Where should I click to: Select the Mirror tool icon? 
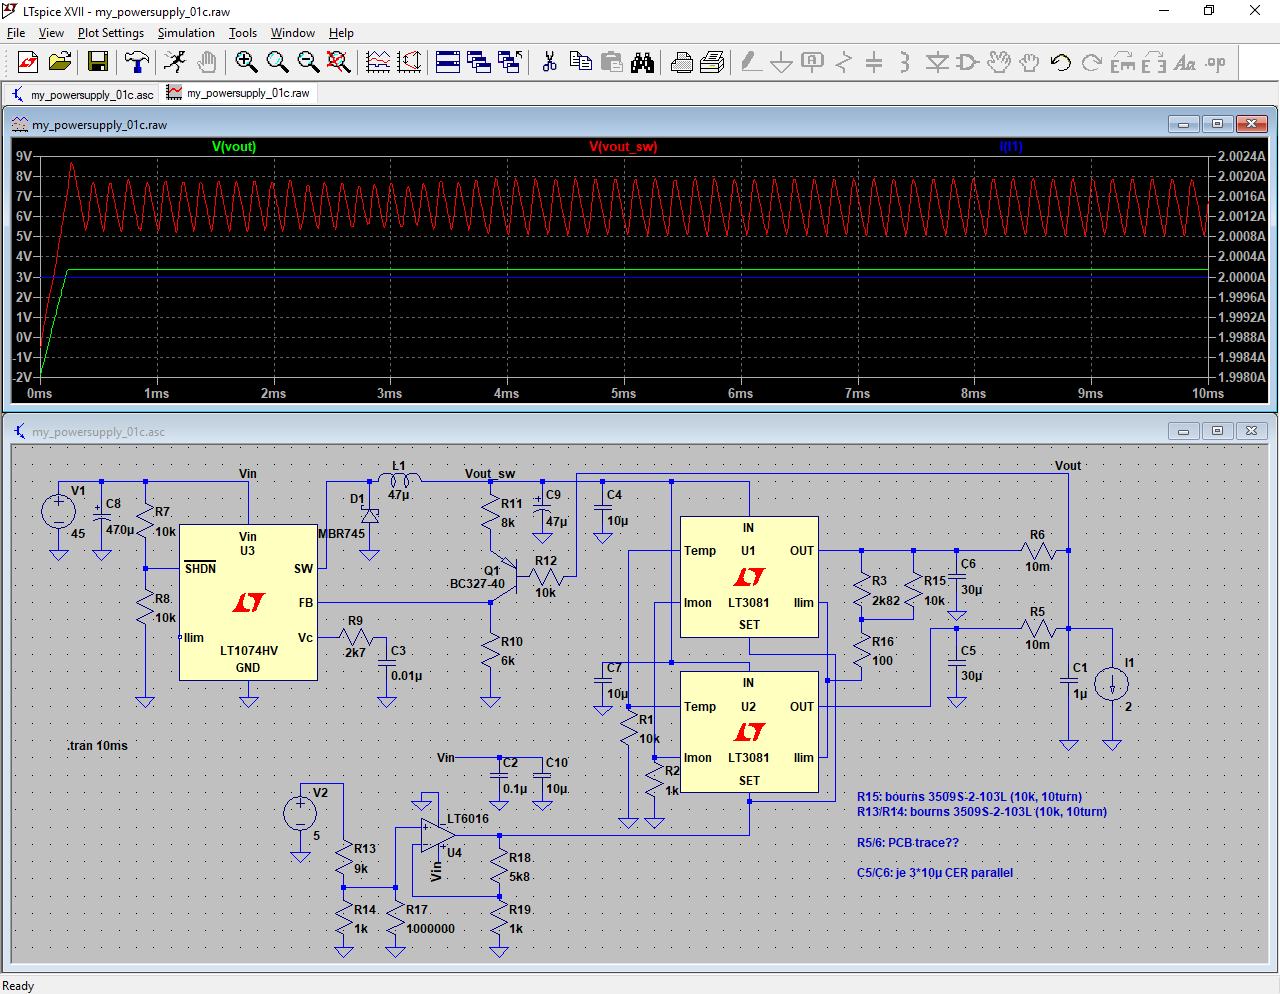[x=1154, y=62]
